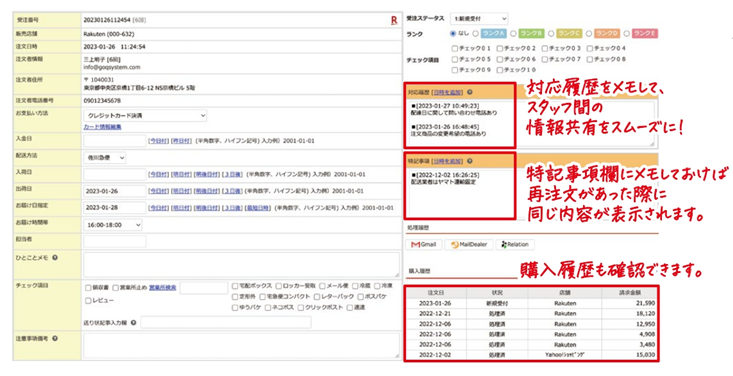This screenshot has width=733, height=376.
Task: Click purchase history amount 21,590
Action: pyautogui.click(x=646, y=304)
